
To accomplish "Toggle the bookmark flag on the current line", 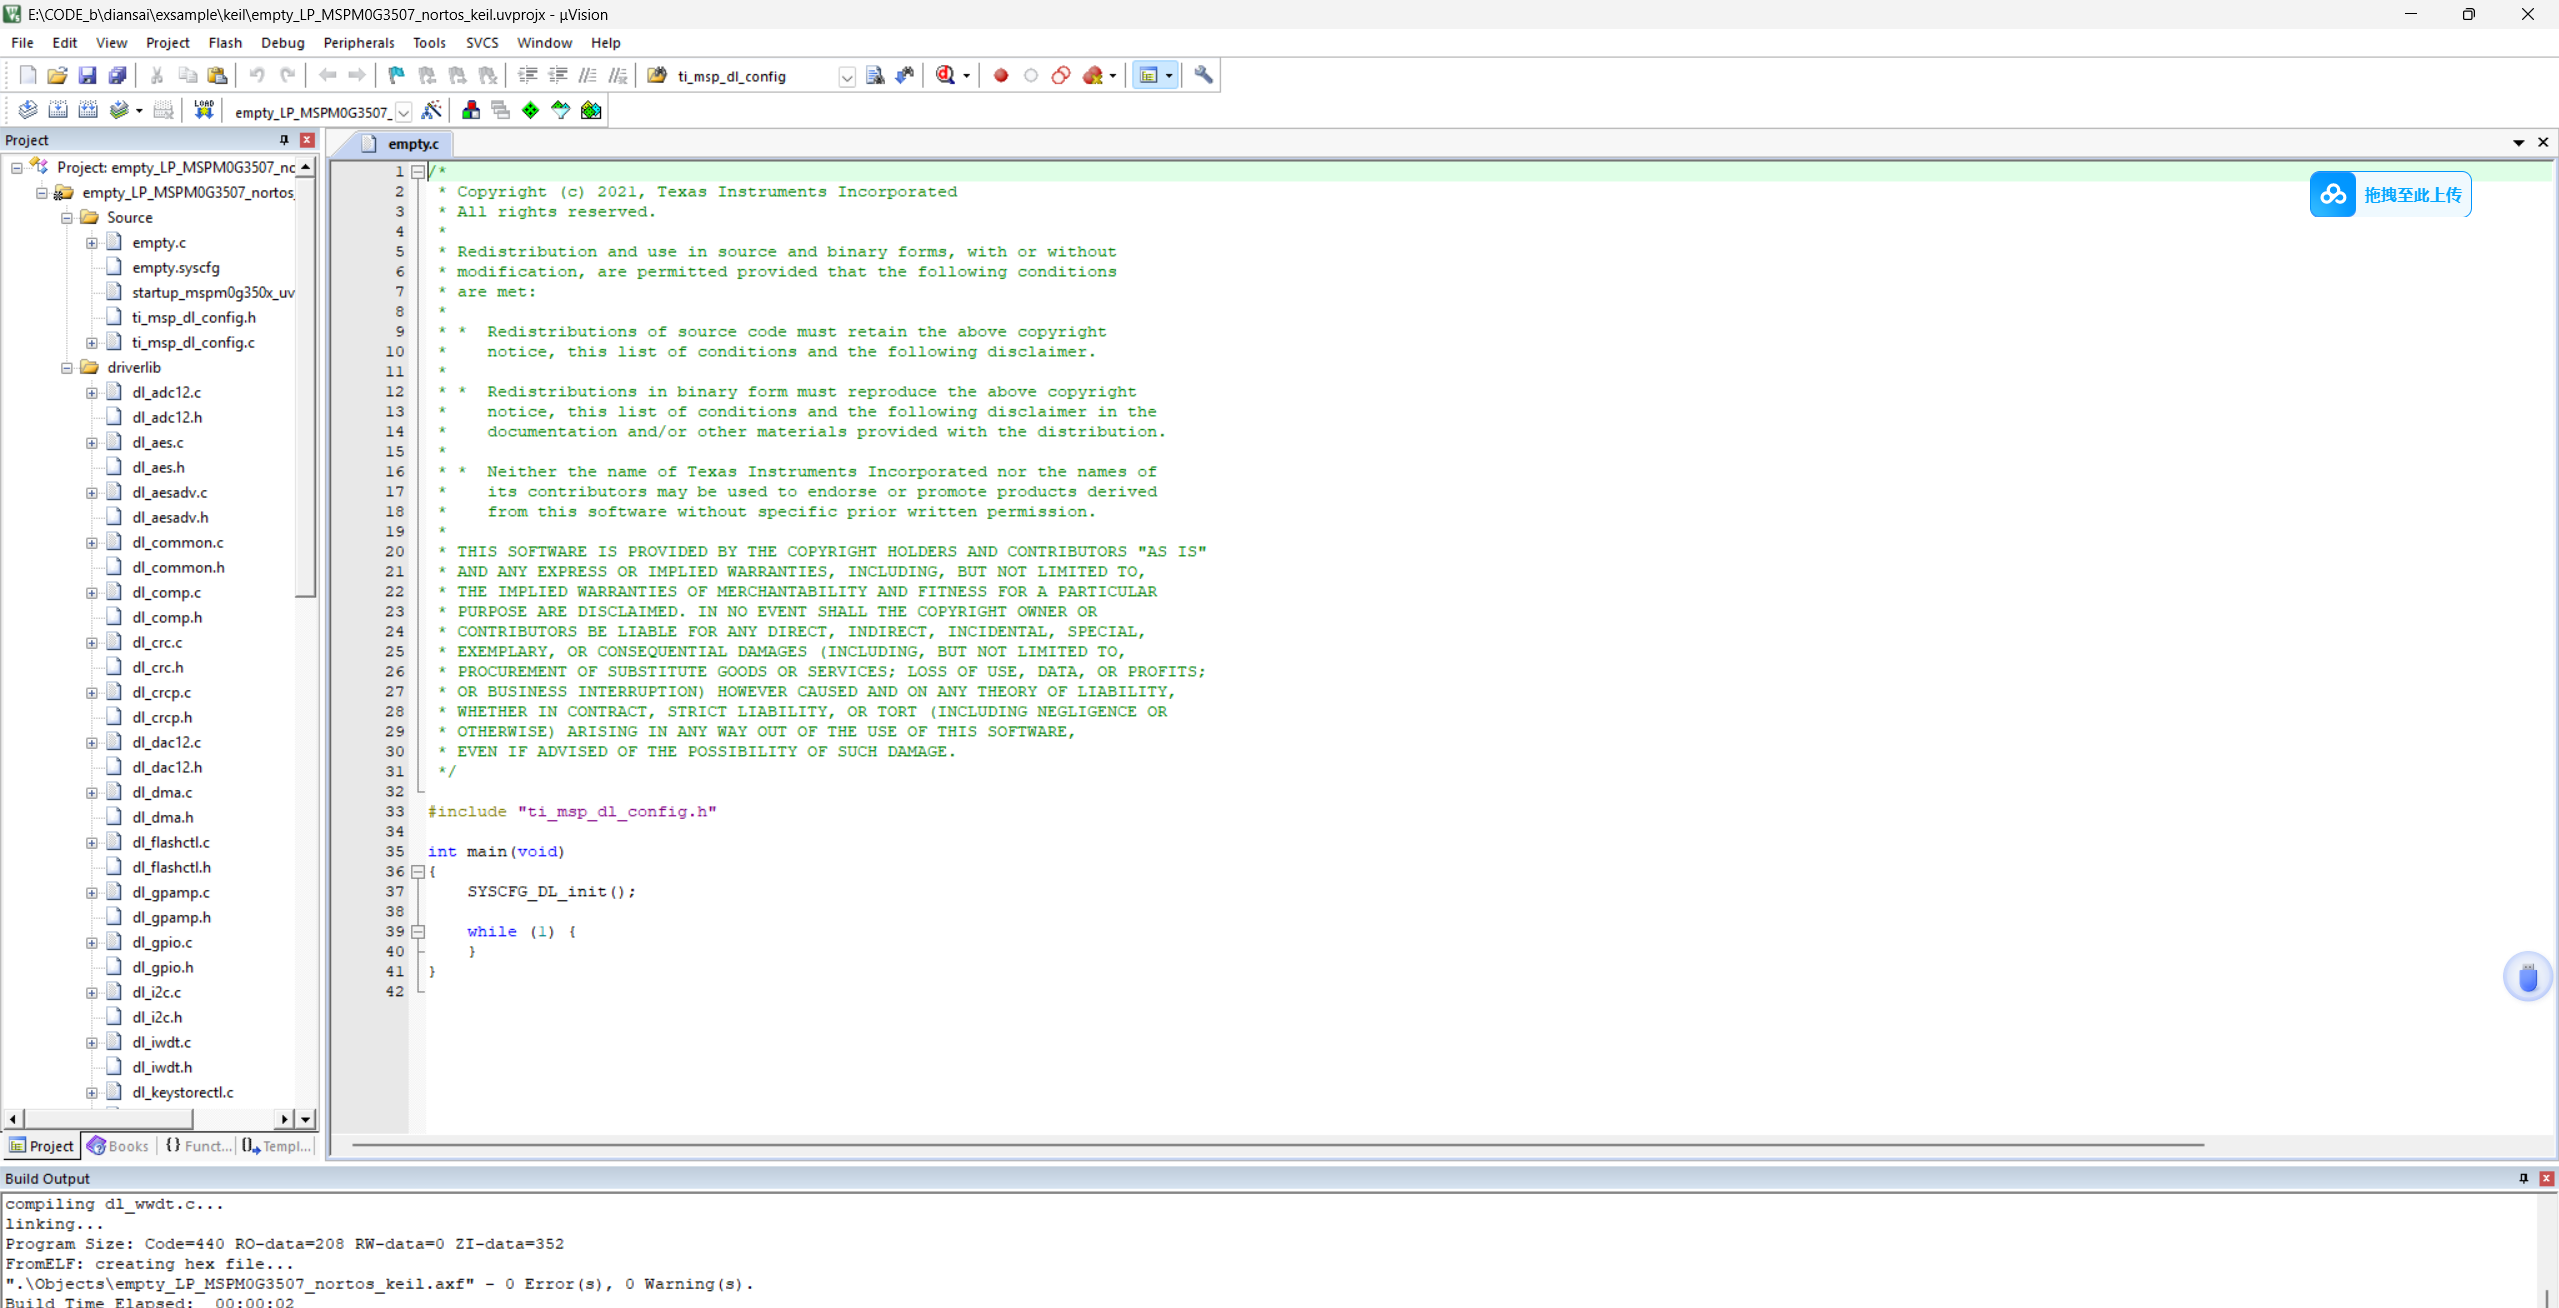I will coord(397,76).
